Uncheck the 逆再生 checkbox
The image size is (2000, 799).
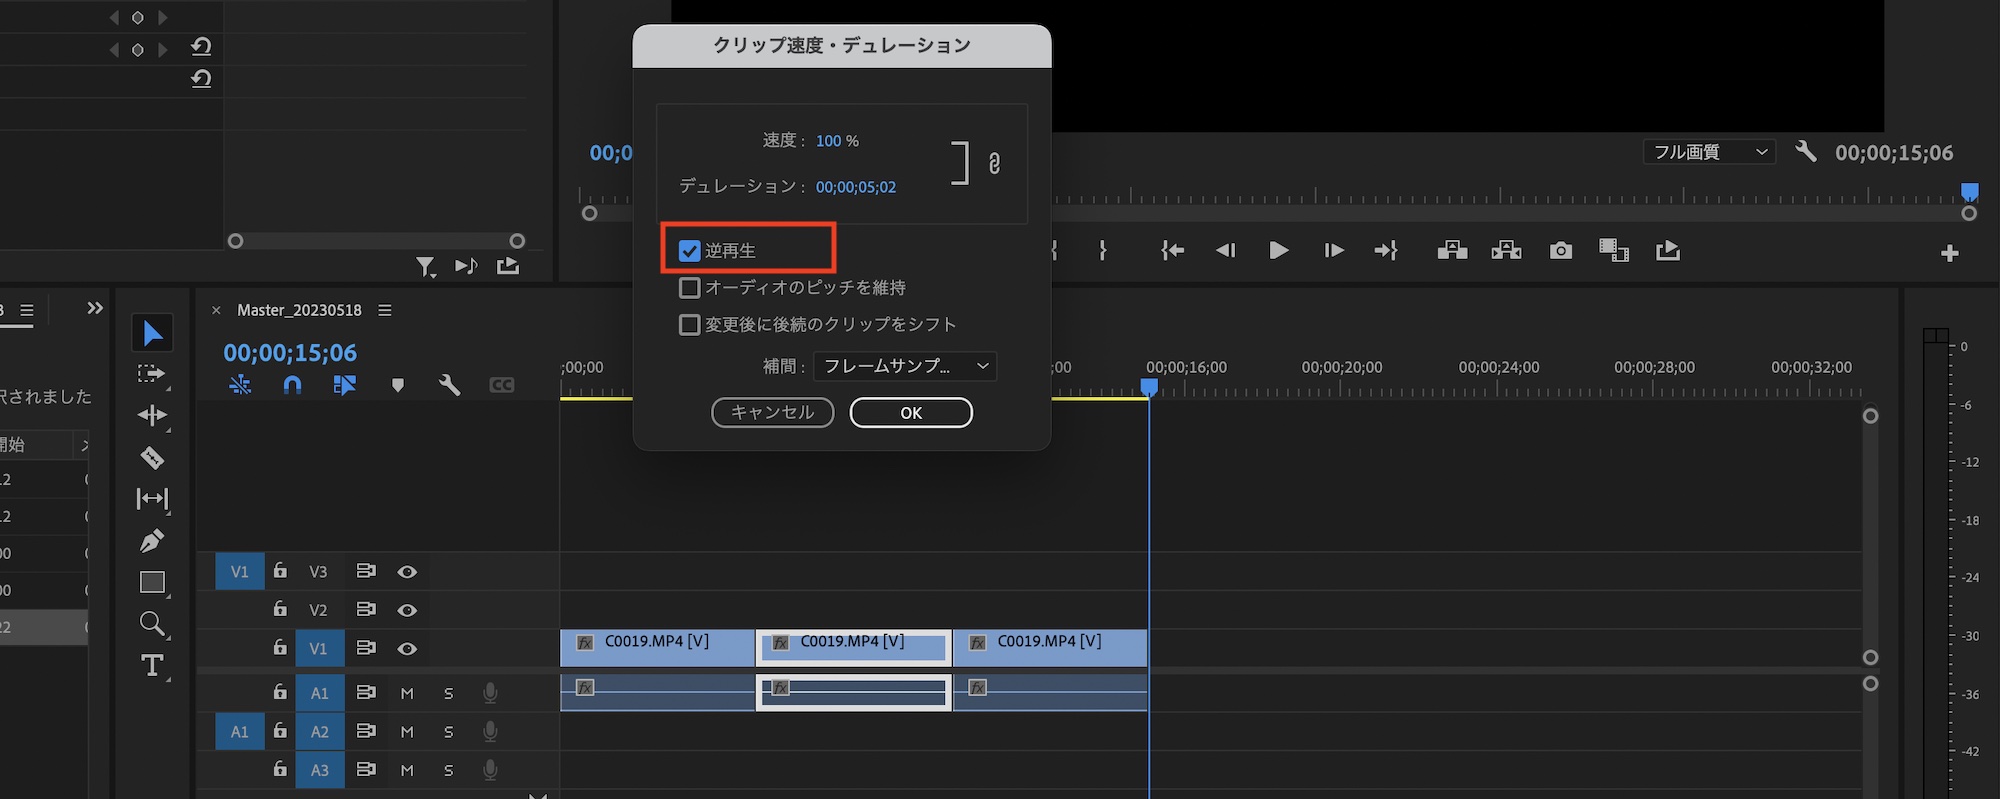coord(689,251)
